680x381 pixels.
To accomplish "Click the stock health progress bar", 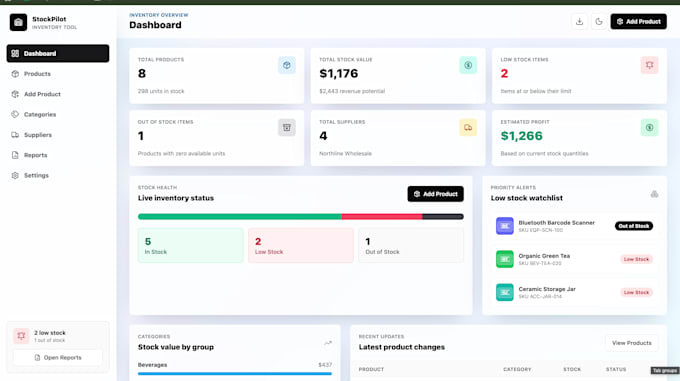I will [301, 217].
